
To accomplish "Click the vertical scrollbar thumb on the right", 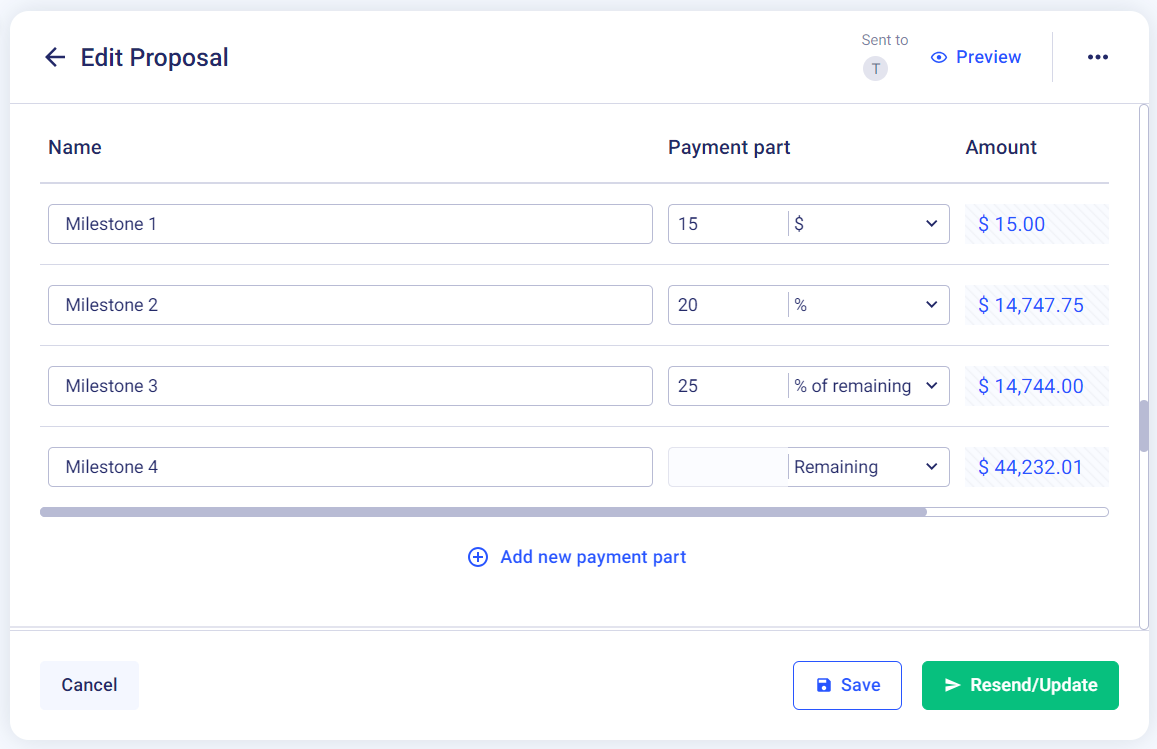I will pyautogui.click(x=1144, y=426).
